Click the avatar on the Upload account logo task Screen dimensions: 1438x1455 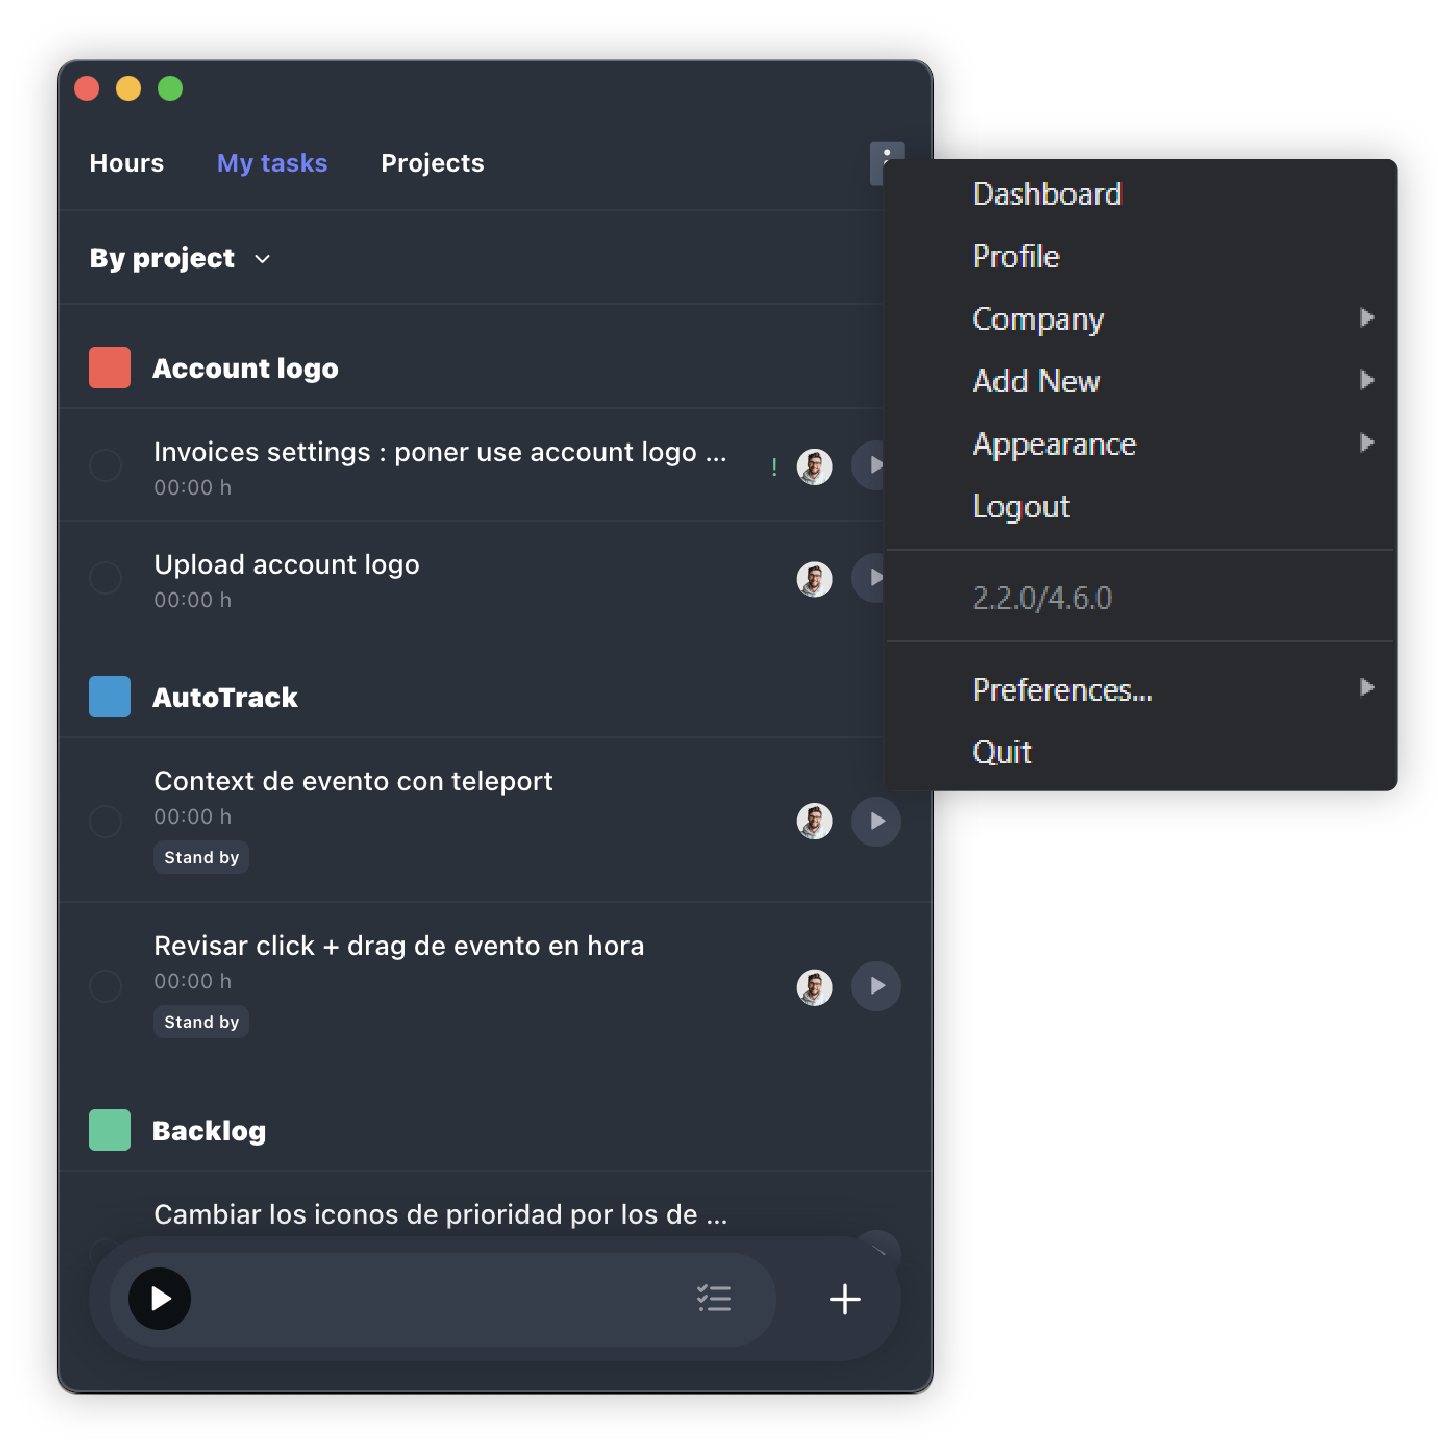tap(814, 579)
